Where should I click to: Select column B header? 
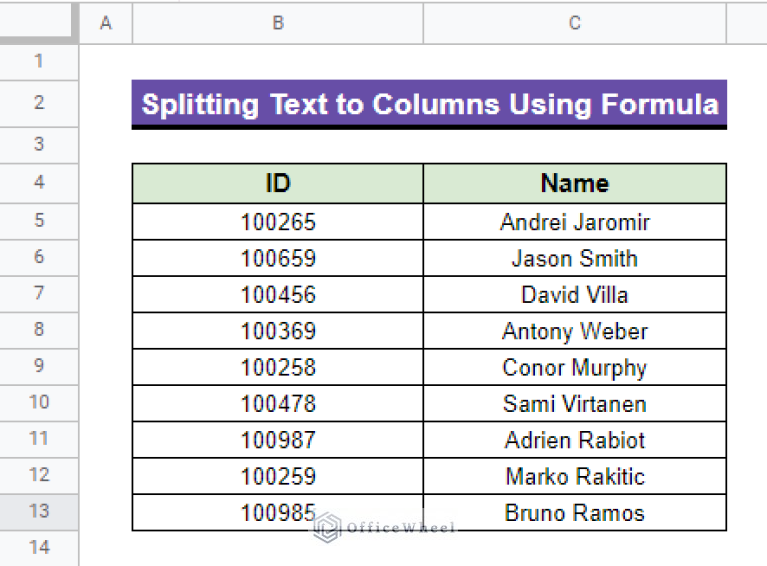pyautogui.click(x=277, y=23)
